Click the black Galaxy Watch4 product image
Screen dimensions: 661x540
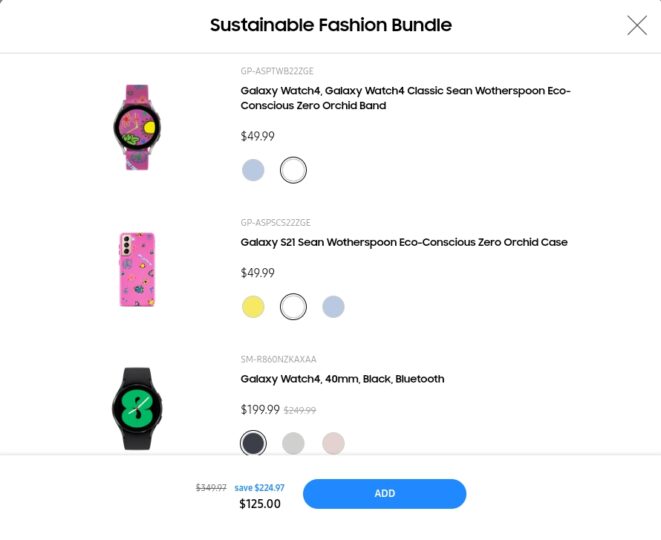(x=137, y=406)
